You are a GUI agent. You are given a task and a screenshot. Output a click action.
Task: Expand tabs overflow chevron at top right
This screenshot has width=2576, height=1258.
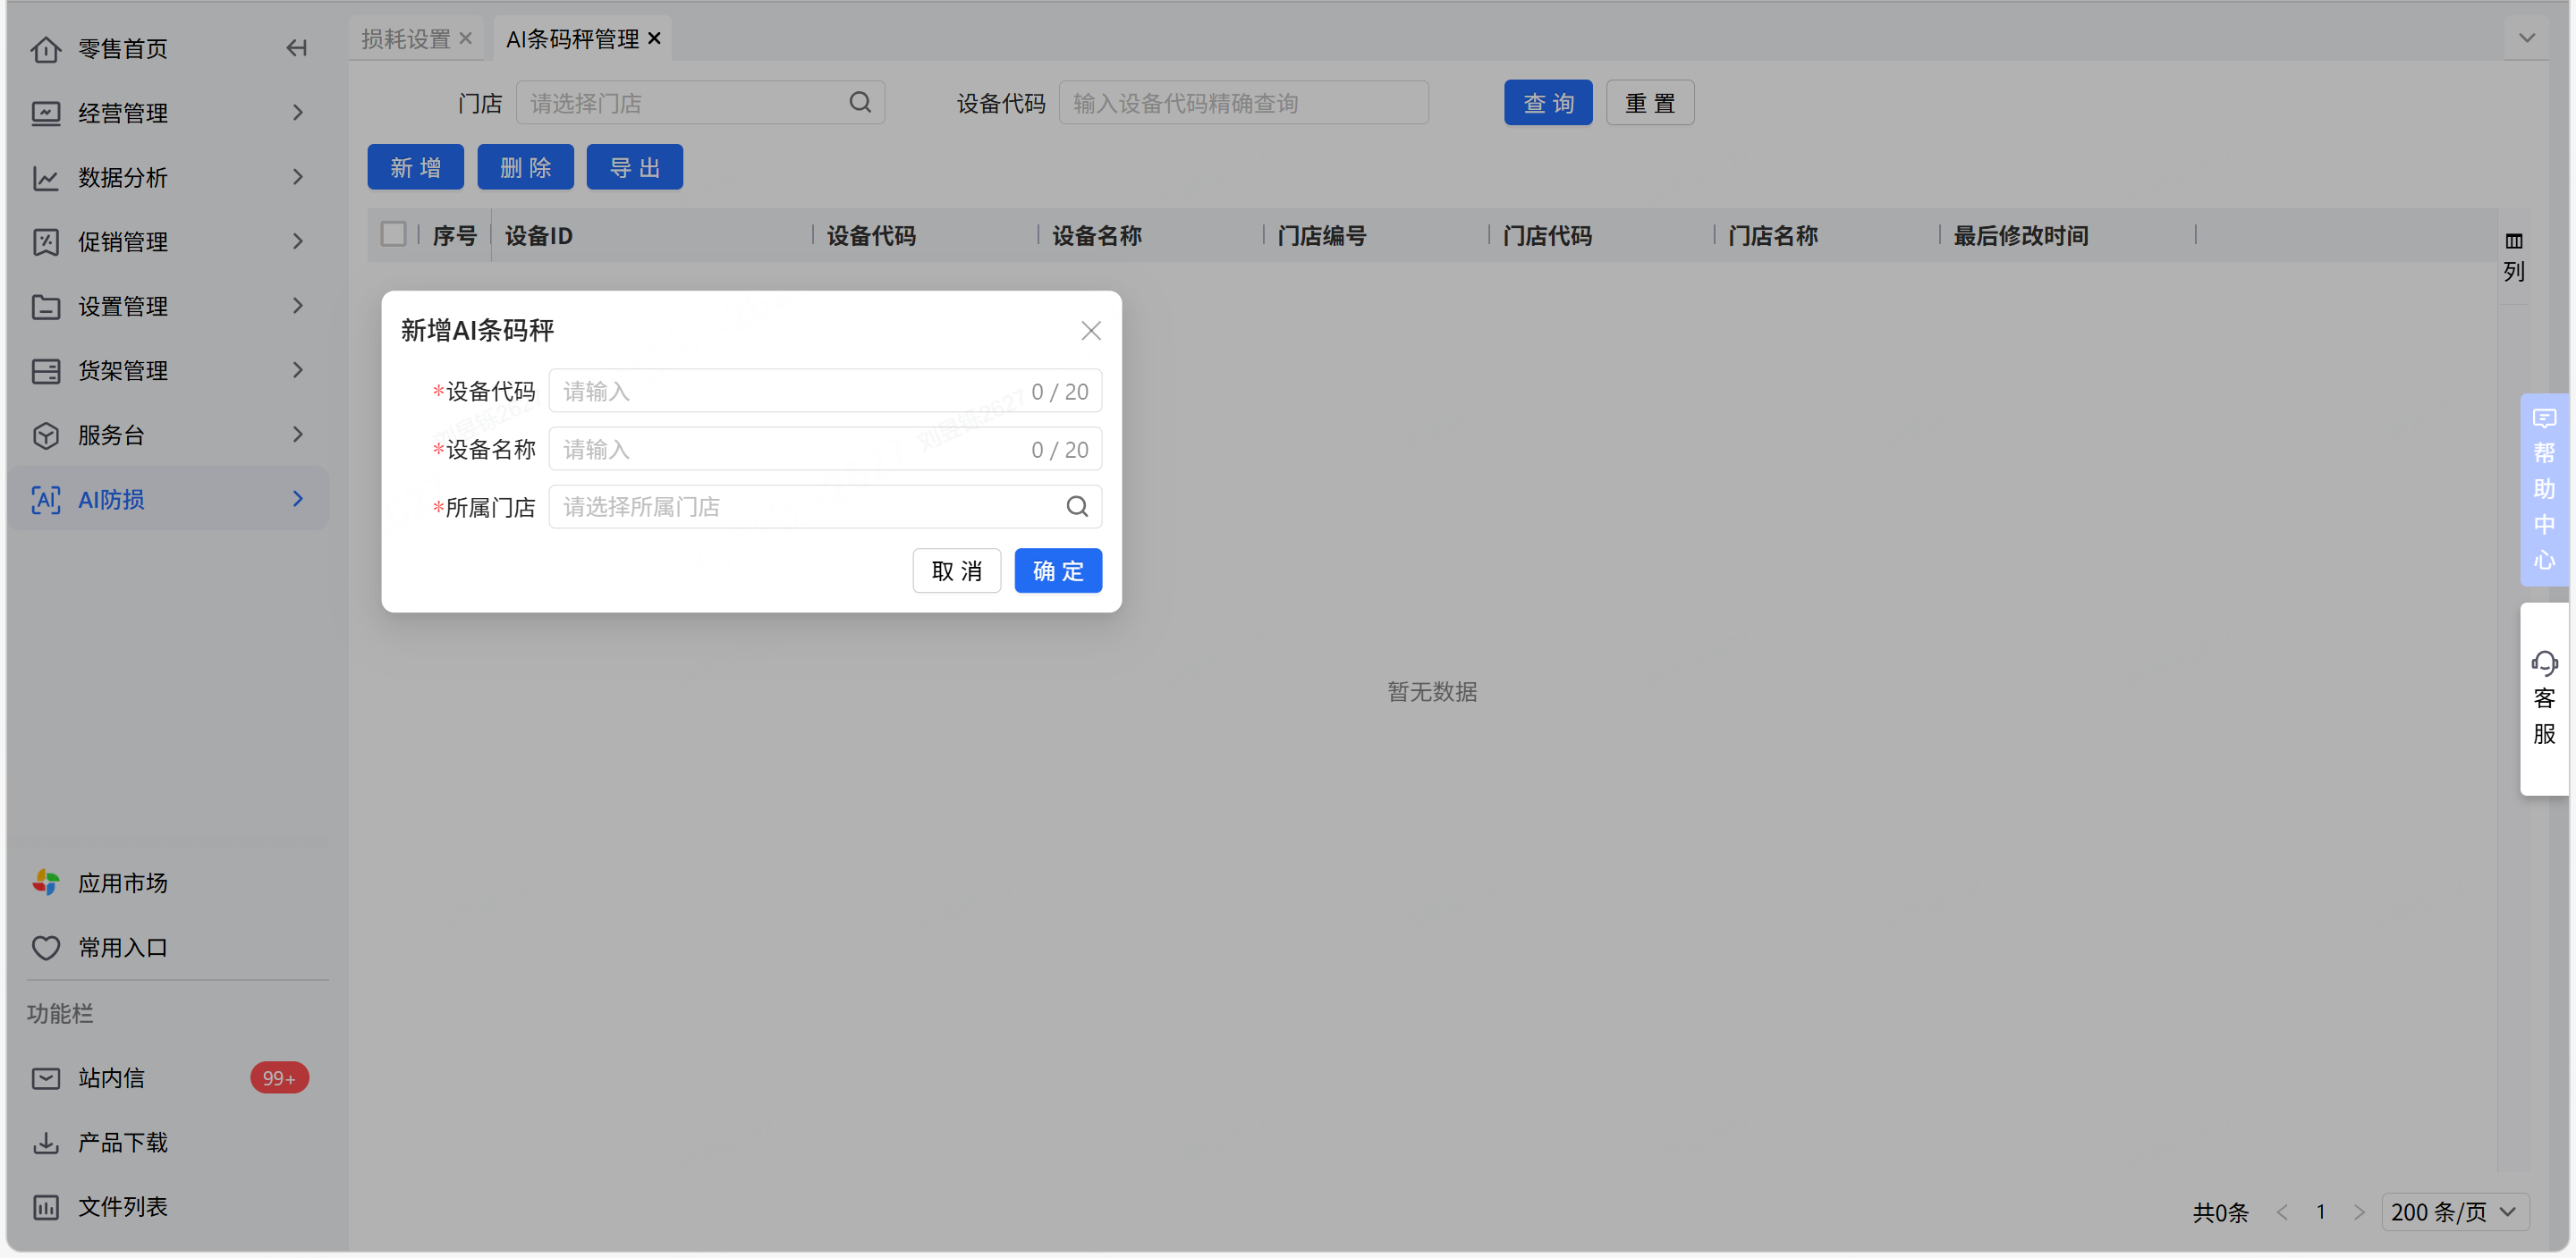click(2526, 39)
